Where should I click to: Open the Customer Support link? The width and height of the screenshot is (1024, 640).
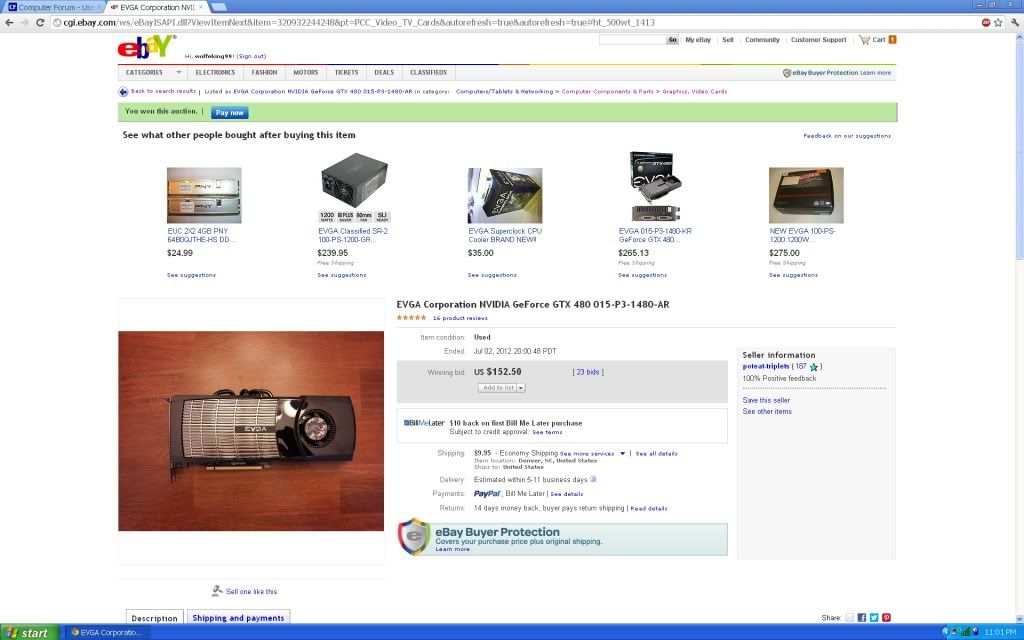(x=818, y=40)
